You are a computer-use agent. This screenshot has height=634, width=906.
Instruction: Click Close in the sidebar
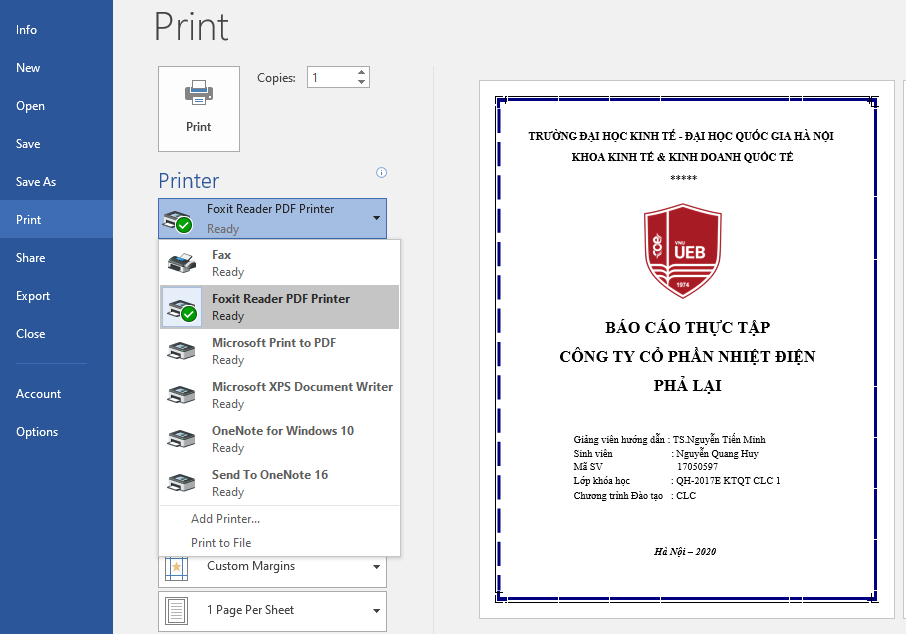[x=56, y=333]
